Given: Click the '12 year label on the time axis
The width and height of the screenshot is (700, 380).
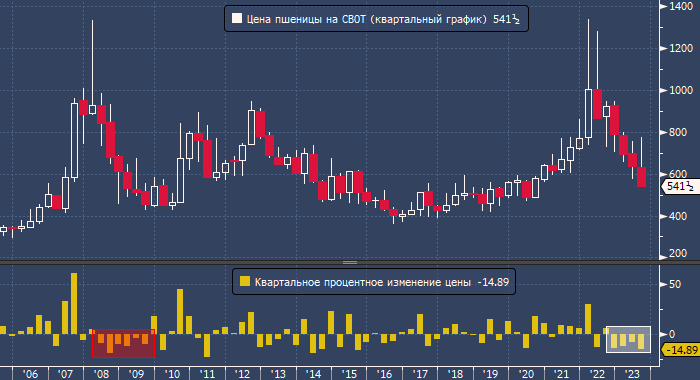Looking at the screenshot, I should point(242,374).
